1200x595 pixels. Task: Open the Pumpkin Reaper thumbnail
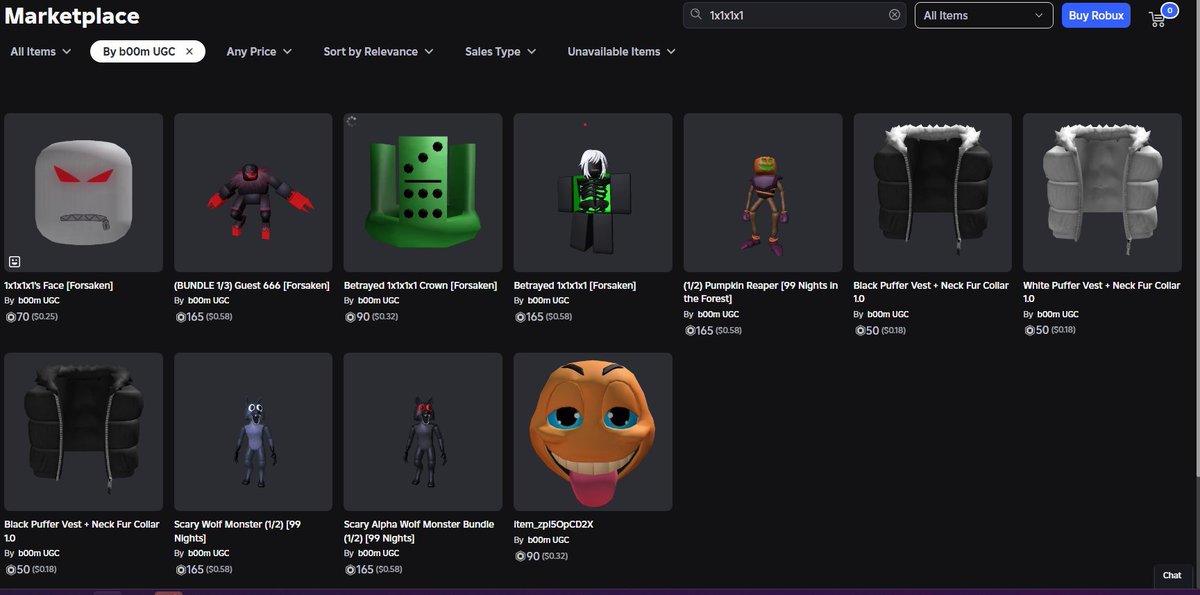pyautogui.click(x=763, y=192)
